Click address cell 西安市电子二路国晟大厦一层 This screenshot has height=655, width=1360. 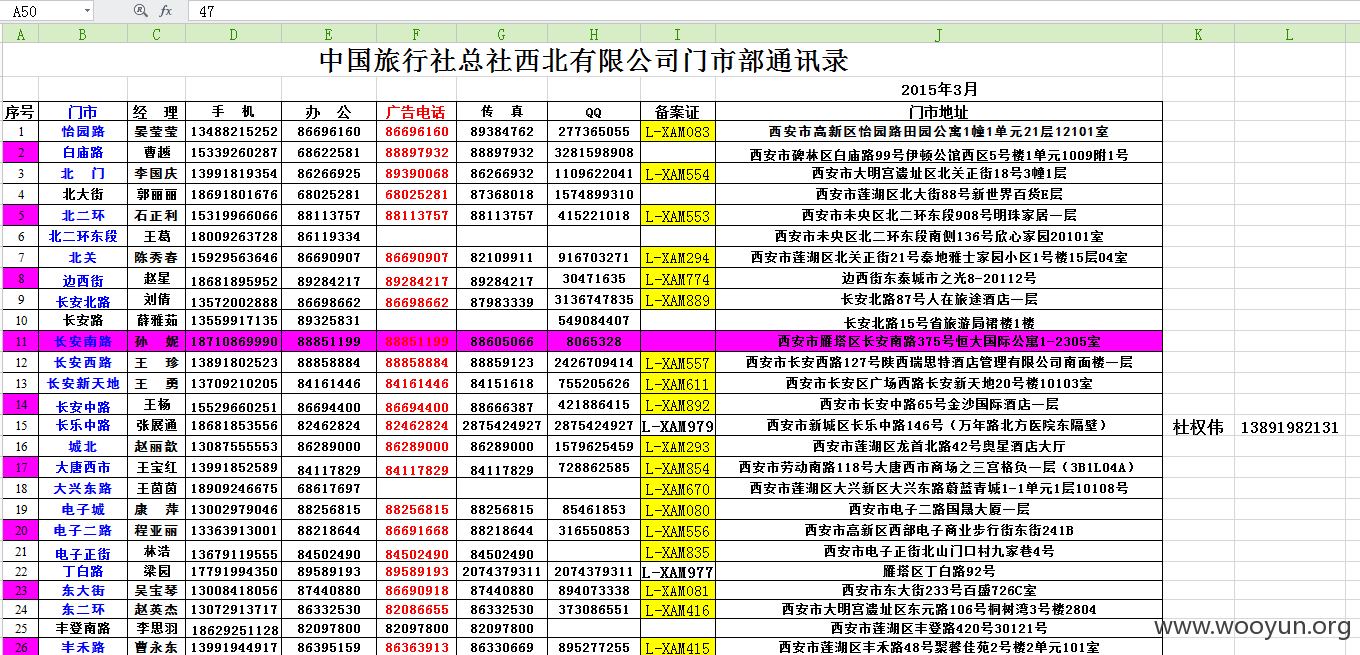click(939, 510)
